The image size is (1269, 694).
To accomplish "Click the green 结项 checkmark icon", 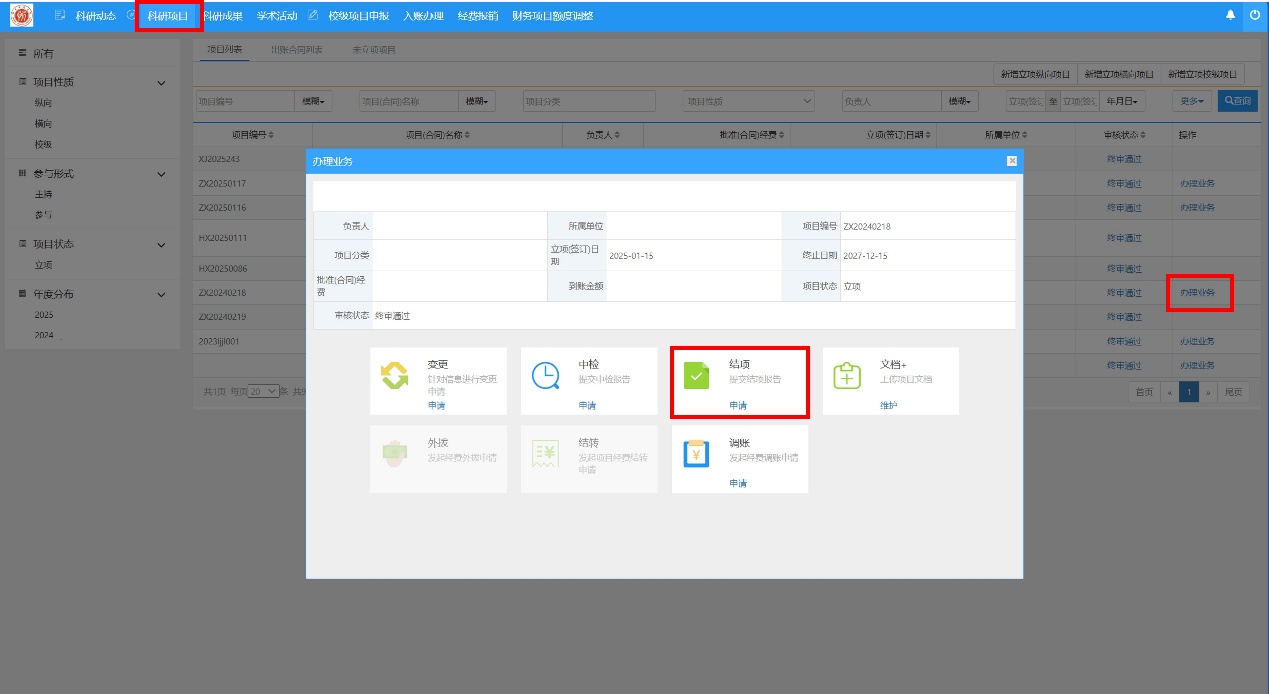I will pos(696,376).
